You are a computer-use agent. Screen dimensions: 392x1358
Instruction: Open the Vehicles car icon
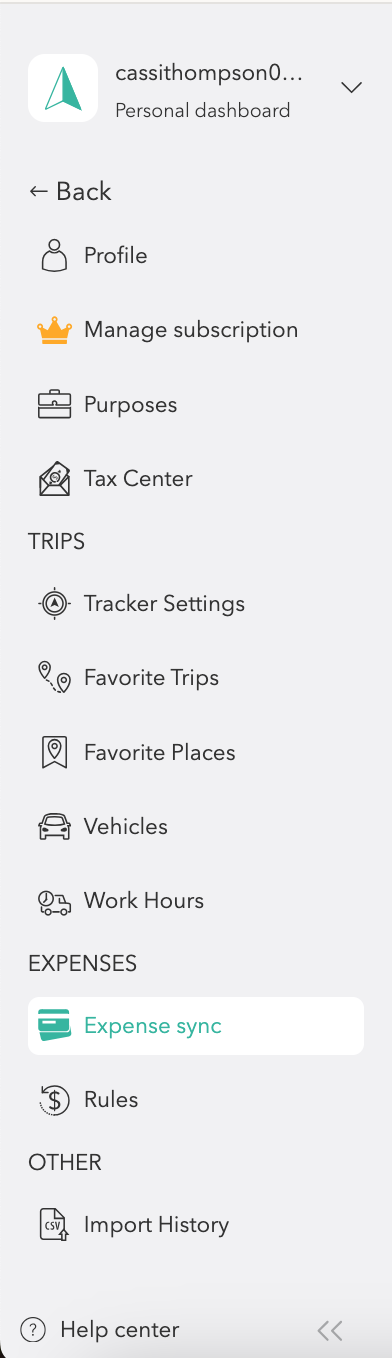click(54, 827)
